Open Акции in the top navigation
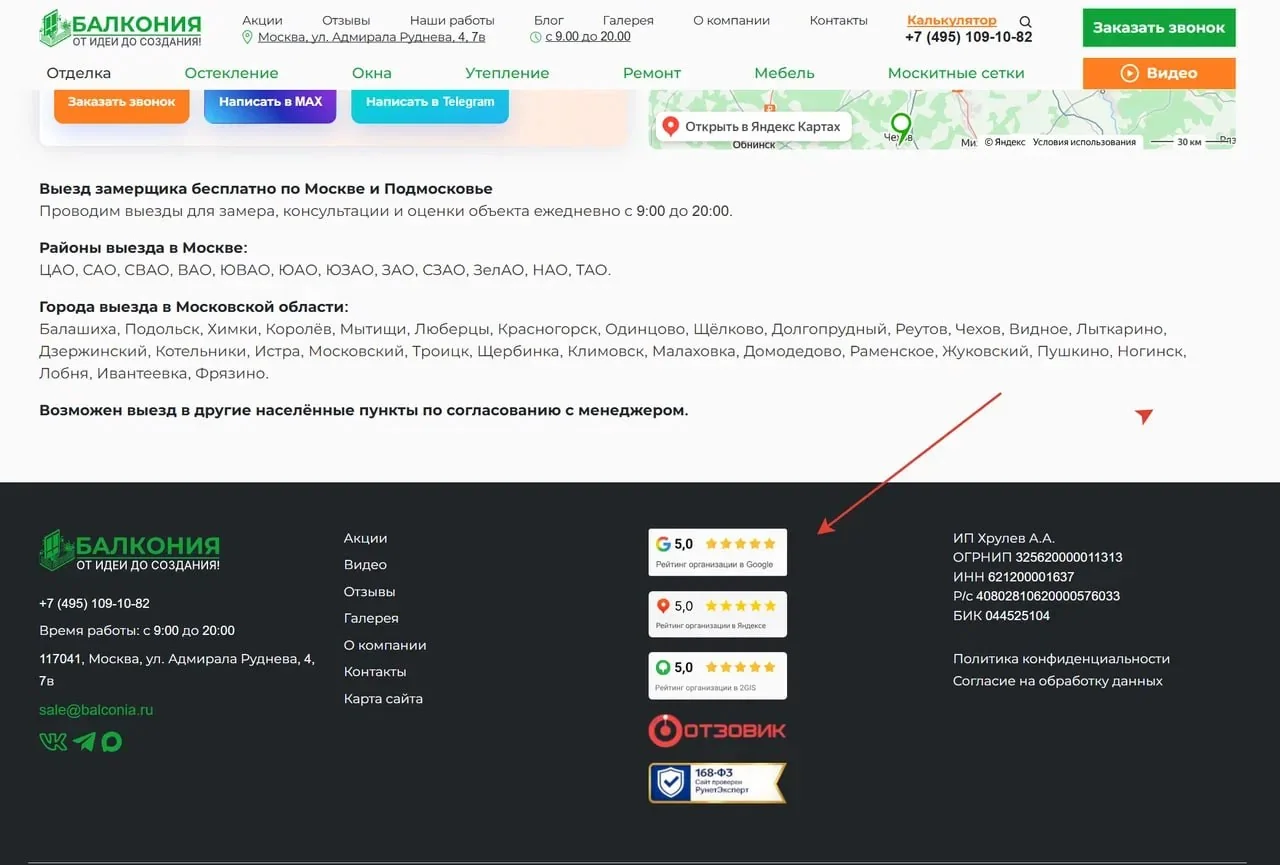Screen dimensions: 1280x865 (262, 20)
